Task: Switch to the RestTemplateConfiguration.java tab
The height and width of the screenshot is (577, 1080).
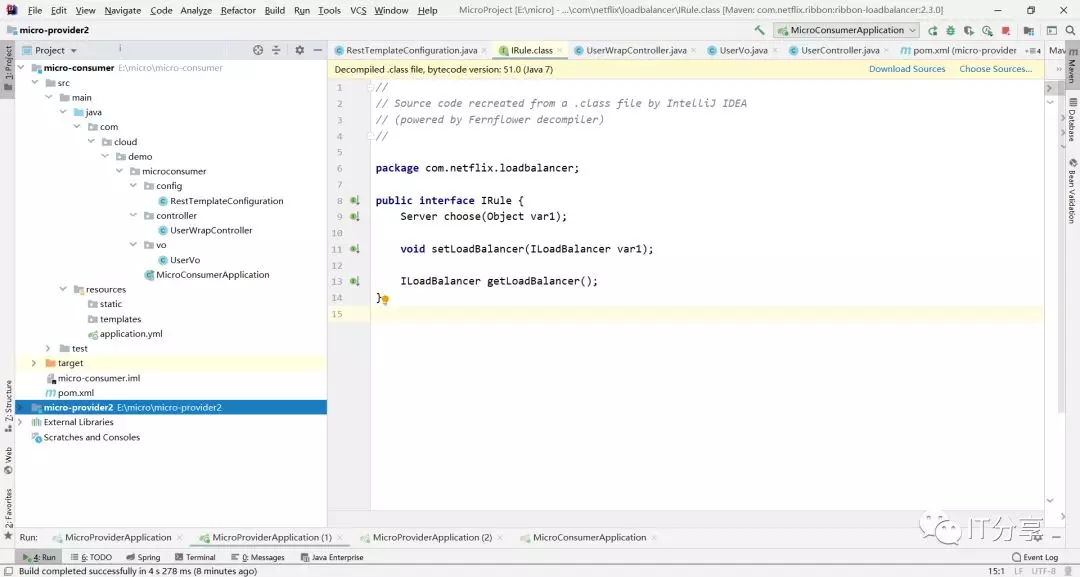Action: point(411,50)
